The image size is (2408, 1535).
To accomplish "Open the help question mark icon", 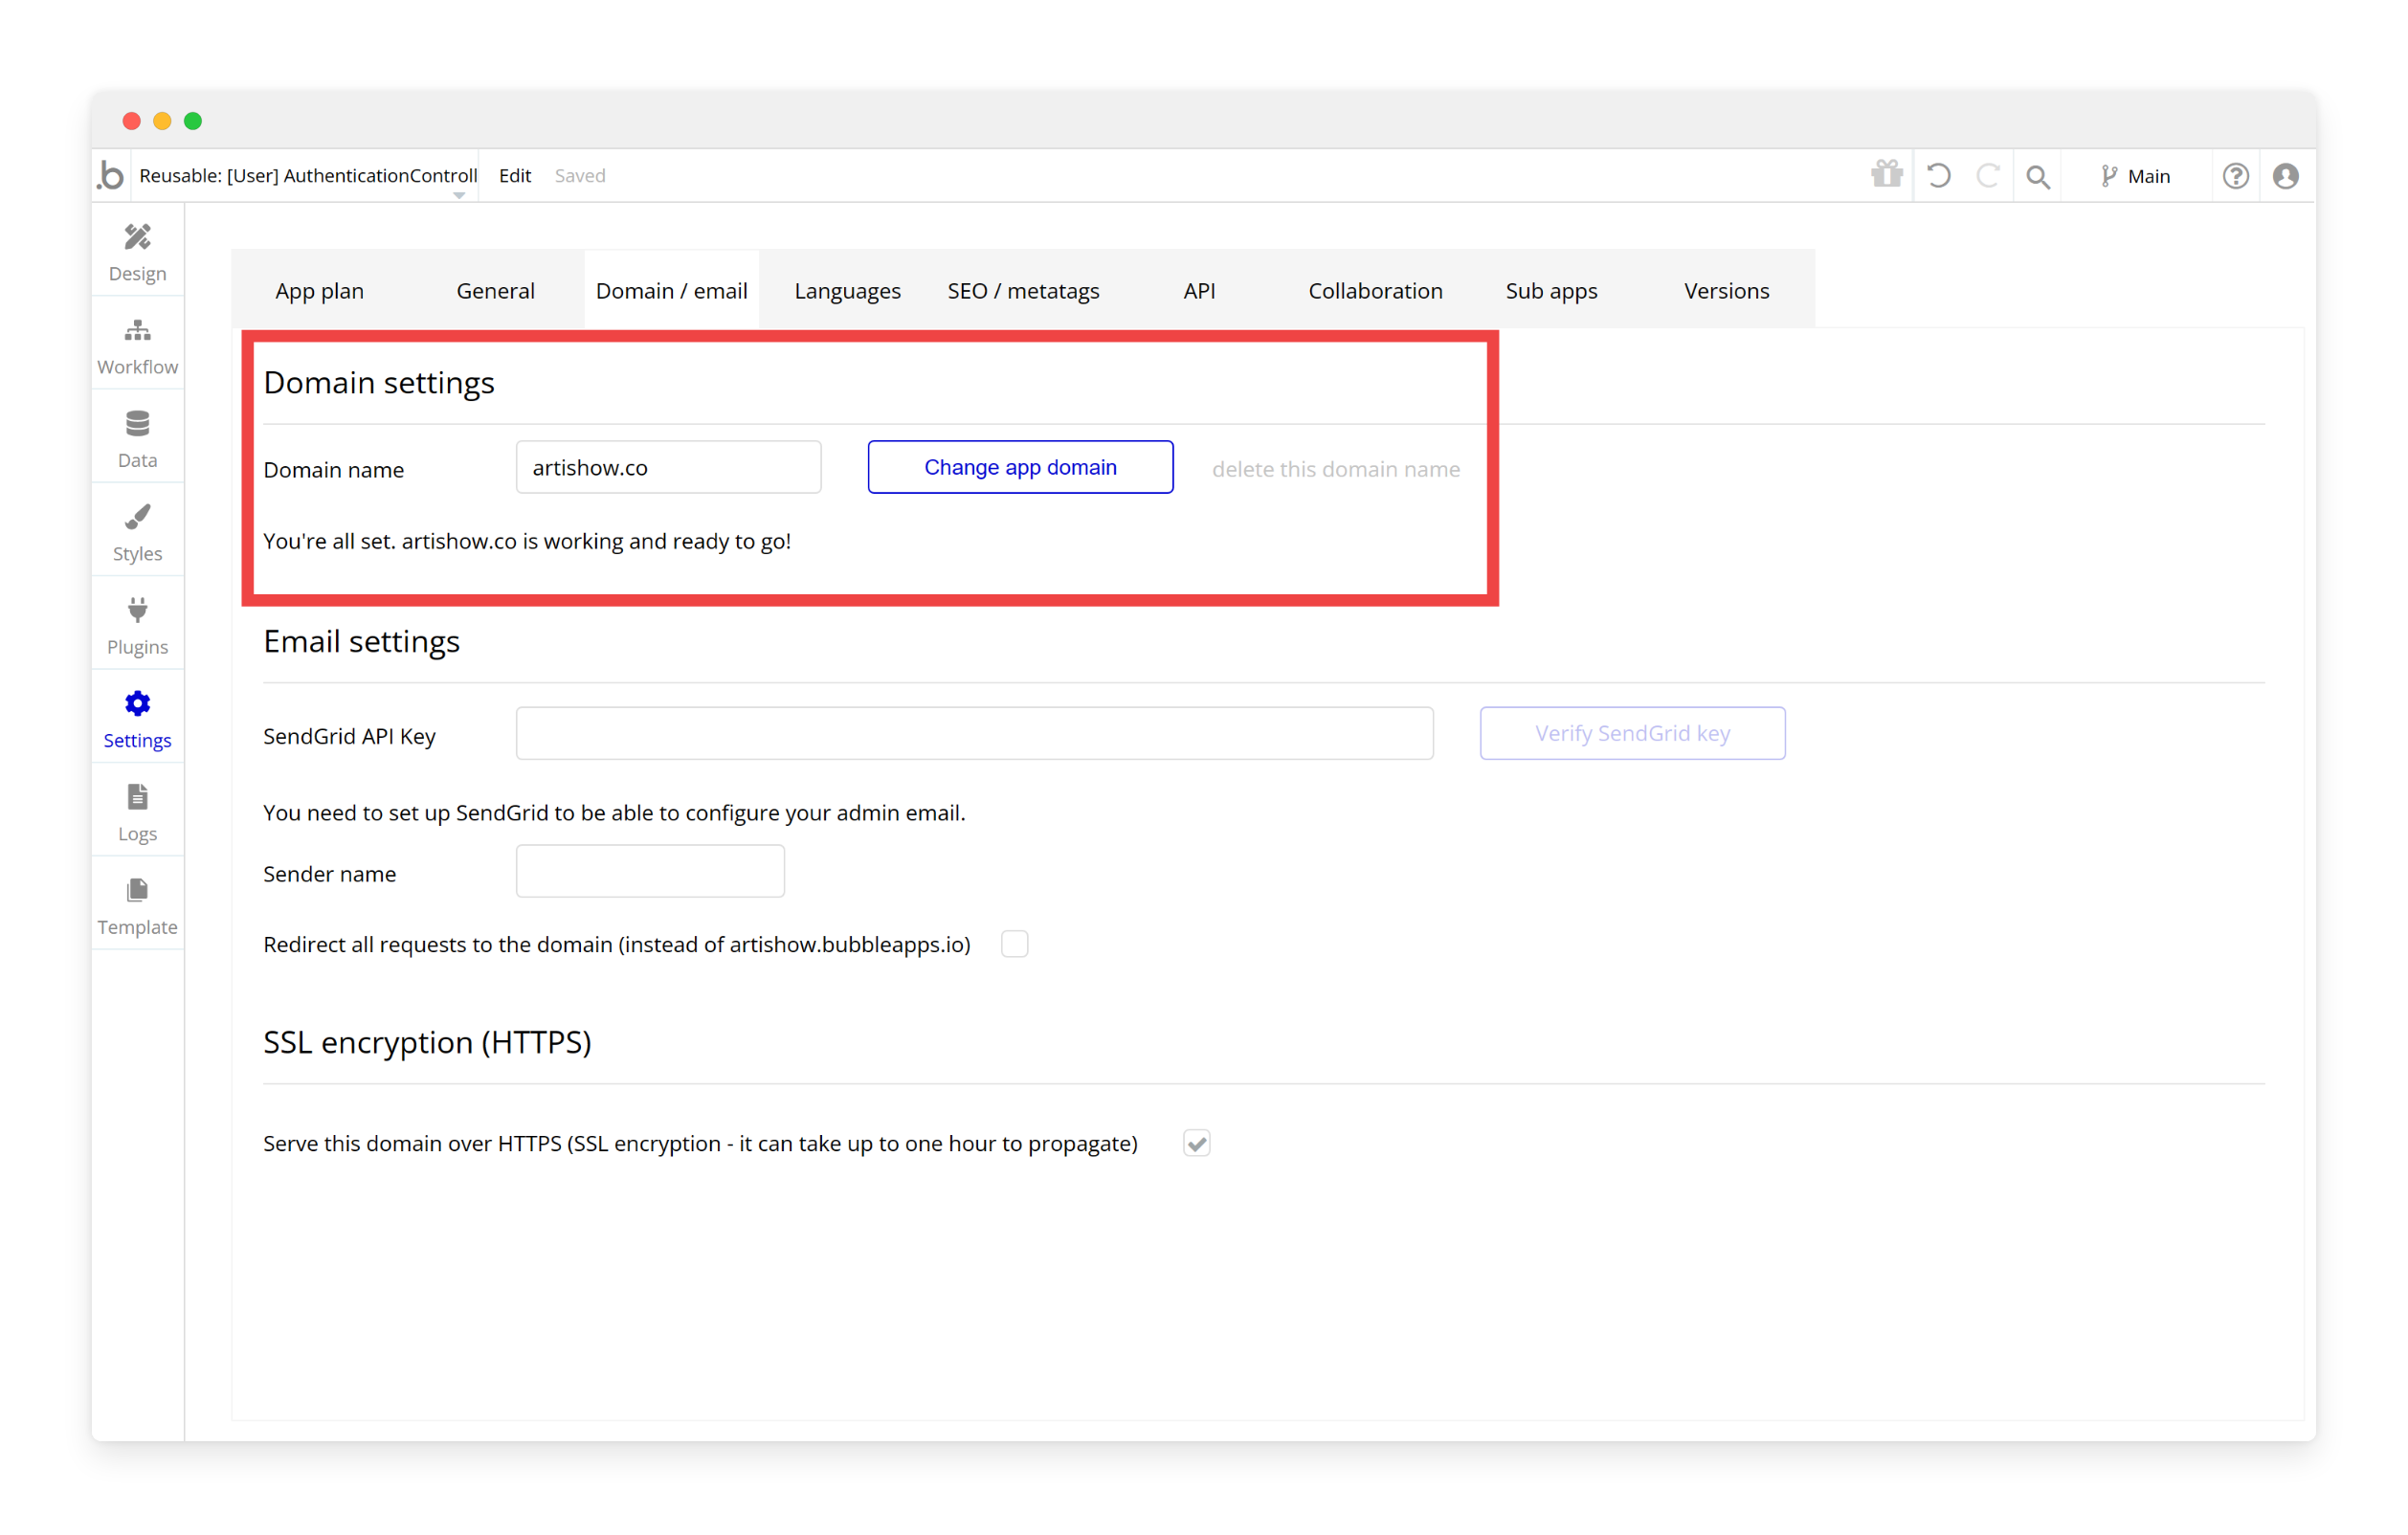I will (2235, 176).
